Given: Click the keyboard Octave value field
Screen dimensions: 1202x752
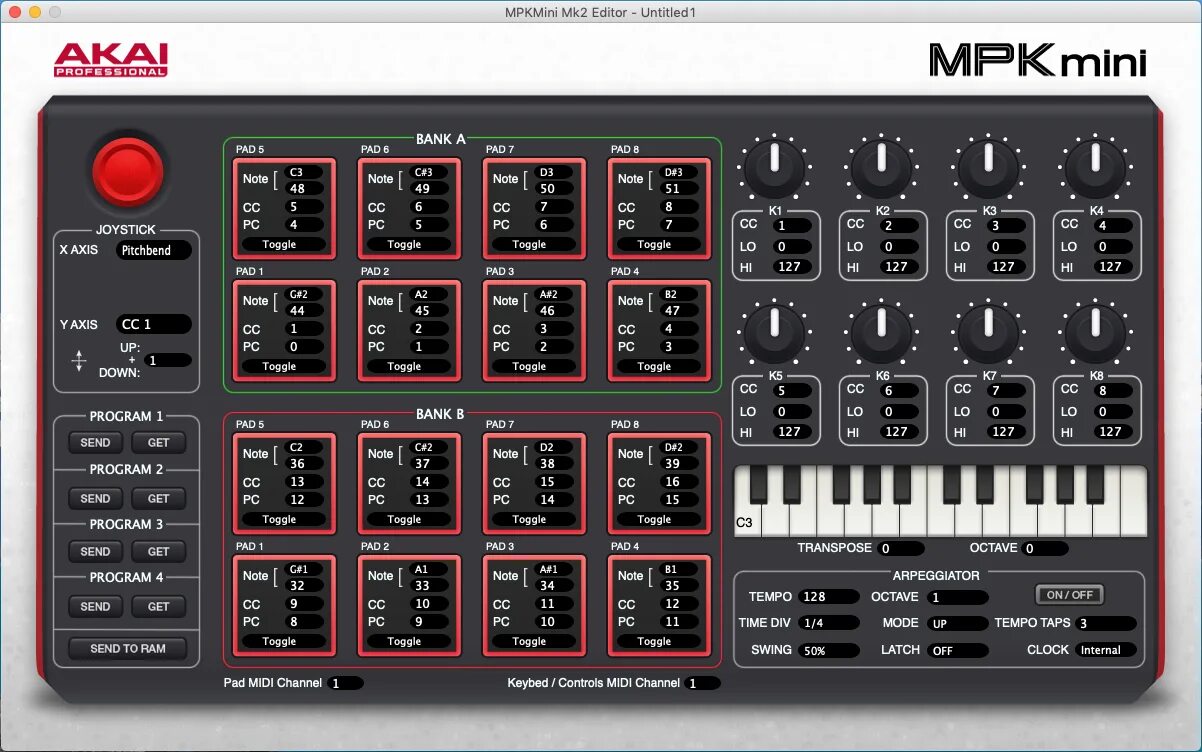Looking at the screenshot, I should (1046, 548).
